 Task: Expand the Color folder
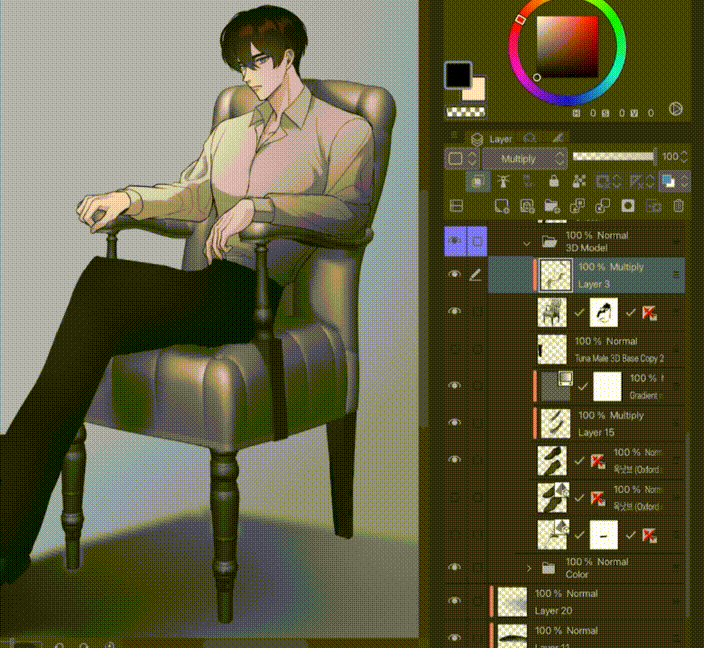[x=529, y=569]
